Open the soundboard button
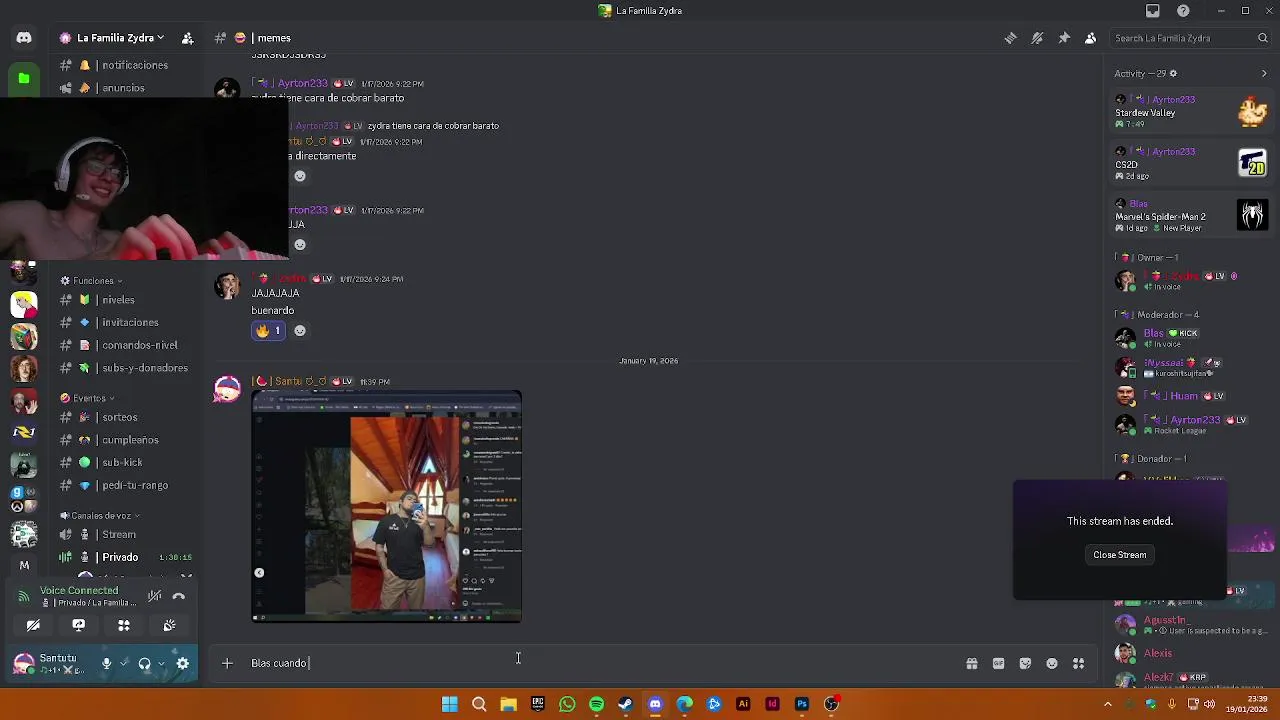This screenshot has height=720, width=1280. (169, 625)
